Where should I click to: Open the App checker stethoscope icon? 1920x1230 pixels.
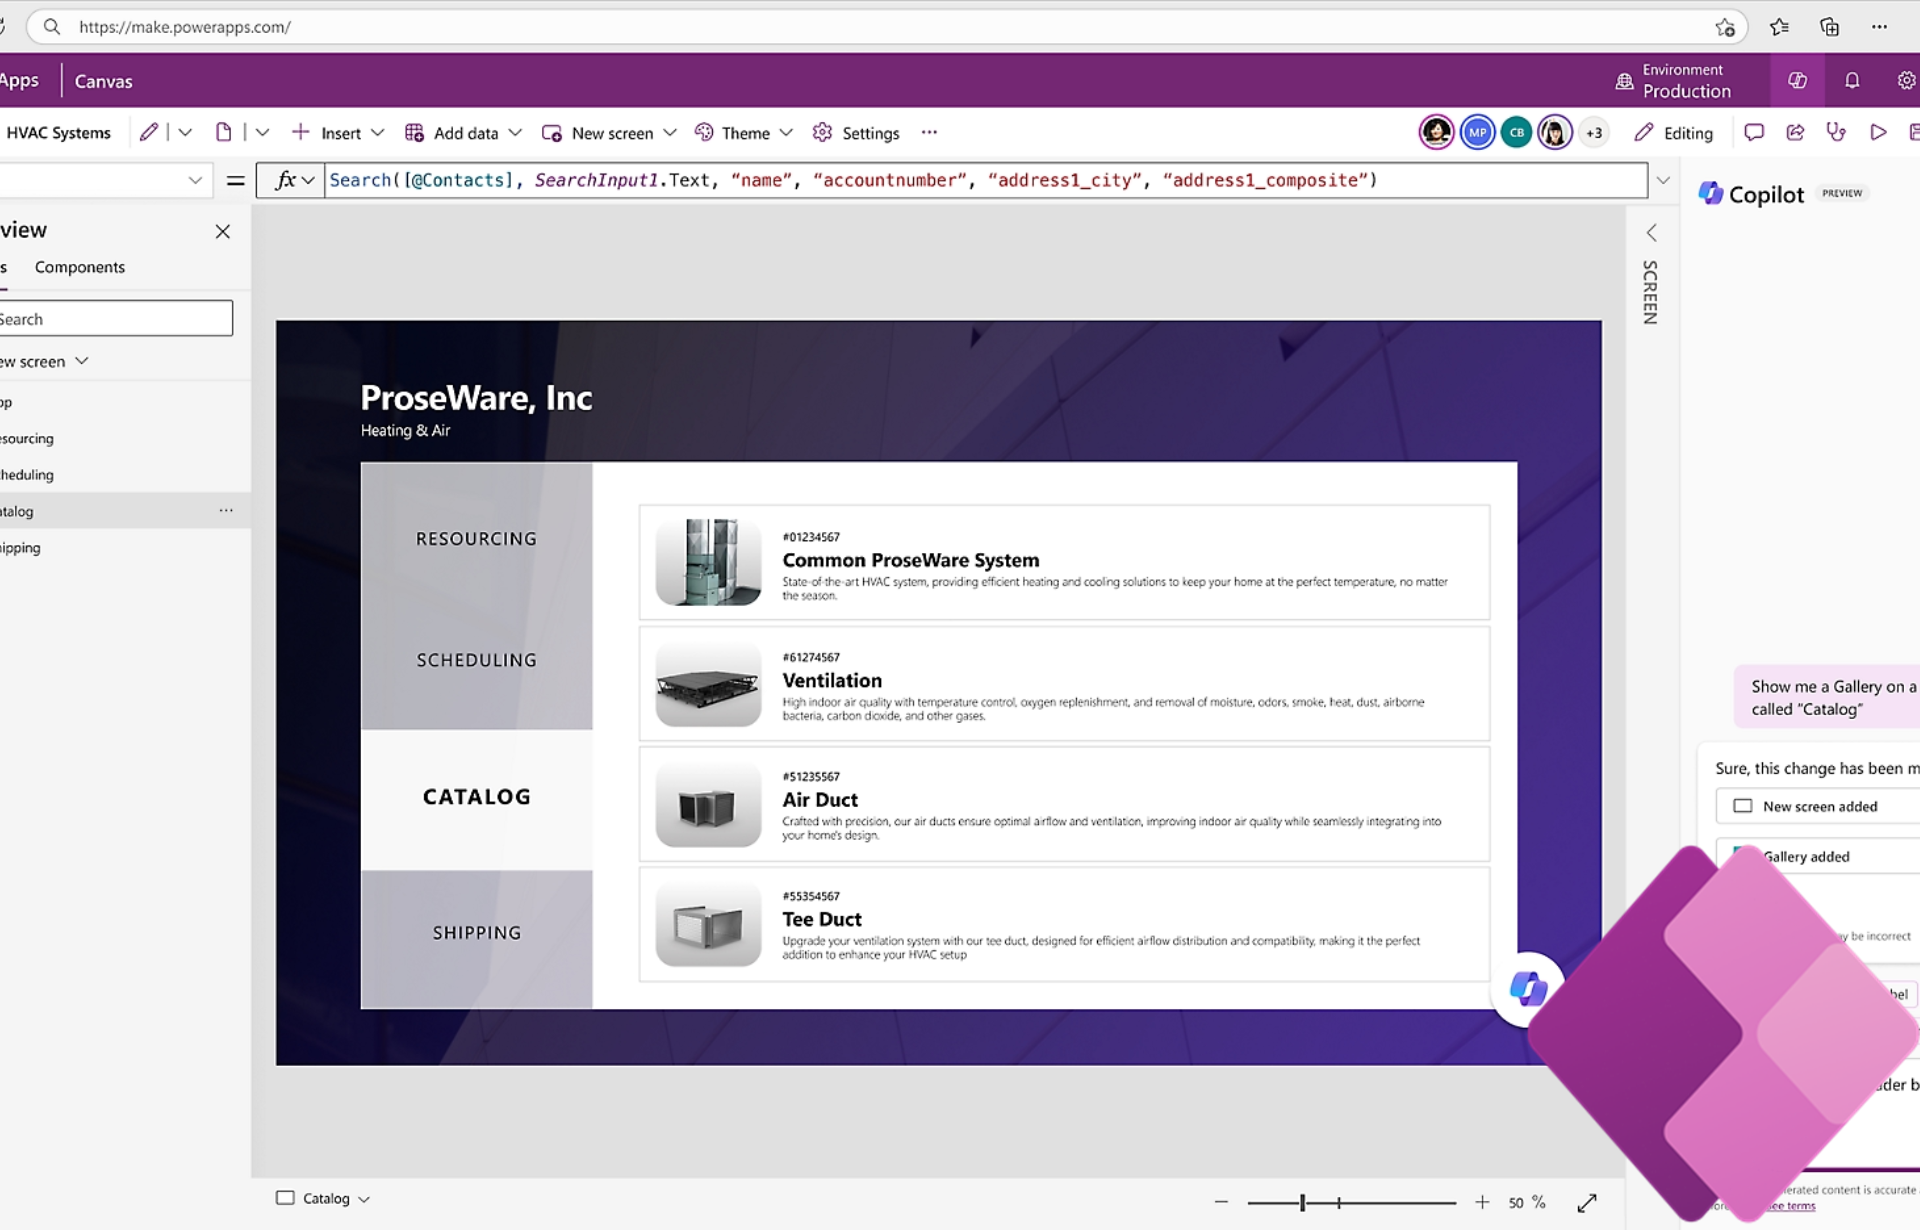coord(1836,132)
